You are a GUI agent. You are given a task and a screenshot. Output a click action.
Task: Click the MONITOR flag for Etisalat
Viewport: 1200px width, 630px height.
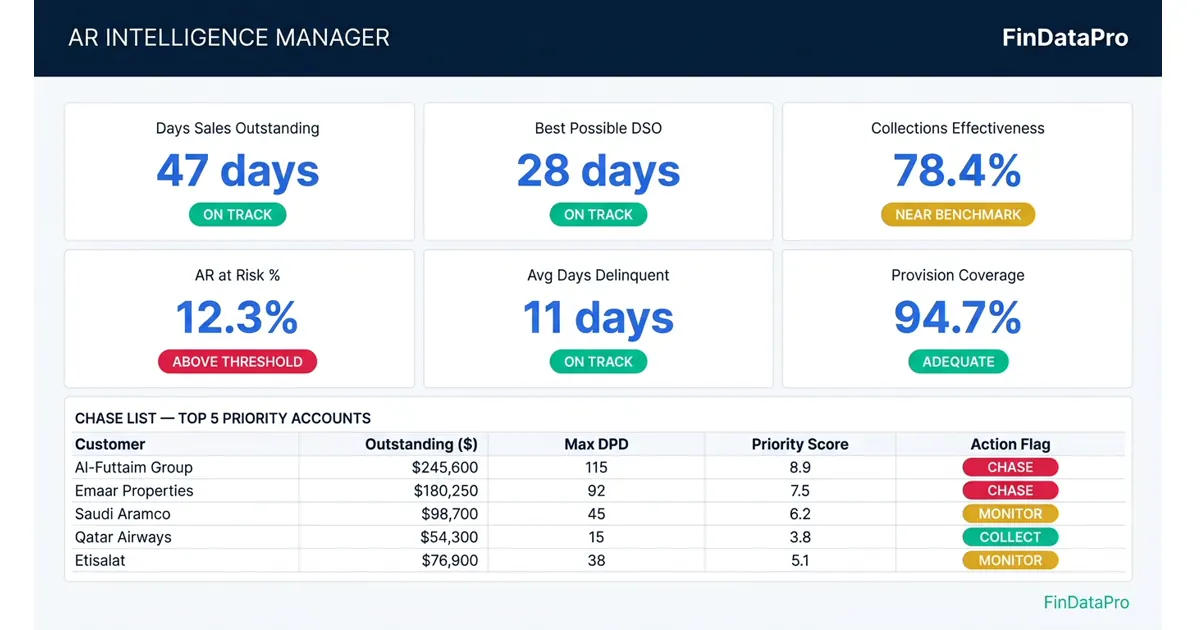click(x=1010, y=561)
